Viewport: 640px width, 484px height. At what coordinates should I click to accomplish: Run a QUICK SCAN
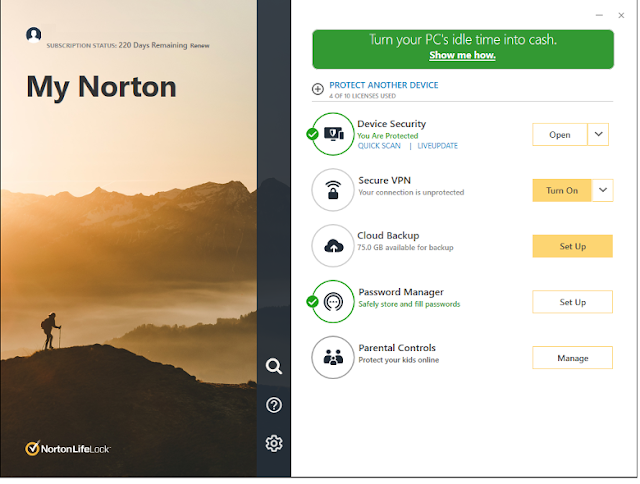click(379, 146)
